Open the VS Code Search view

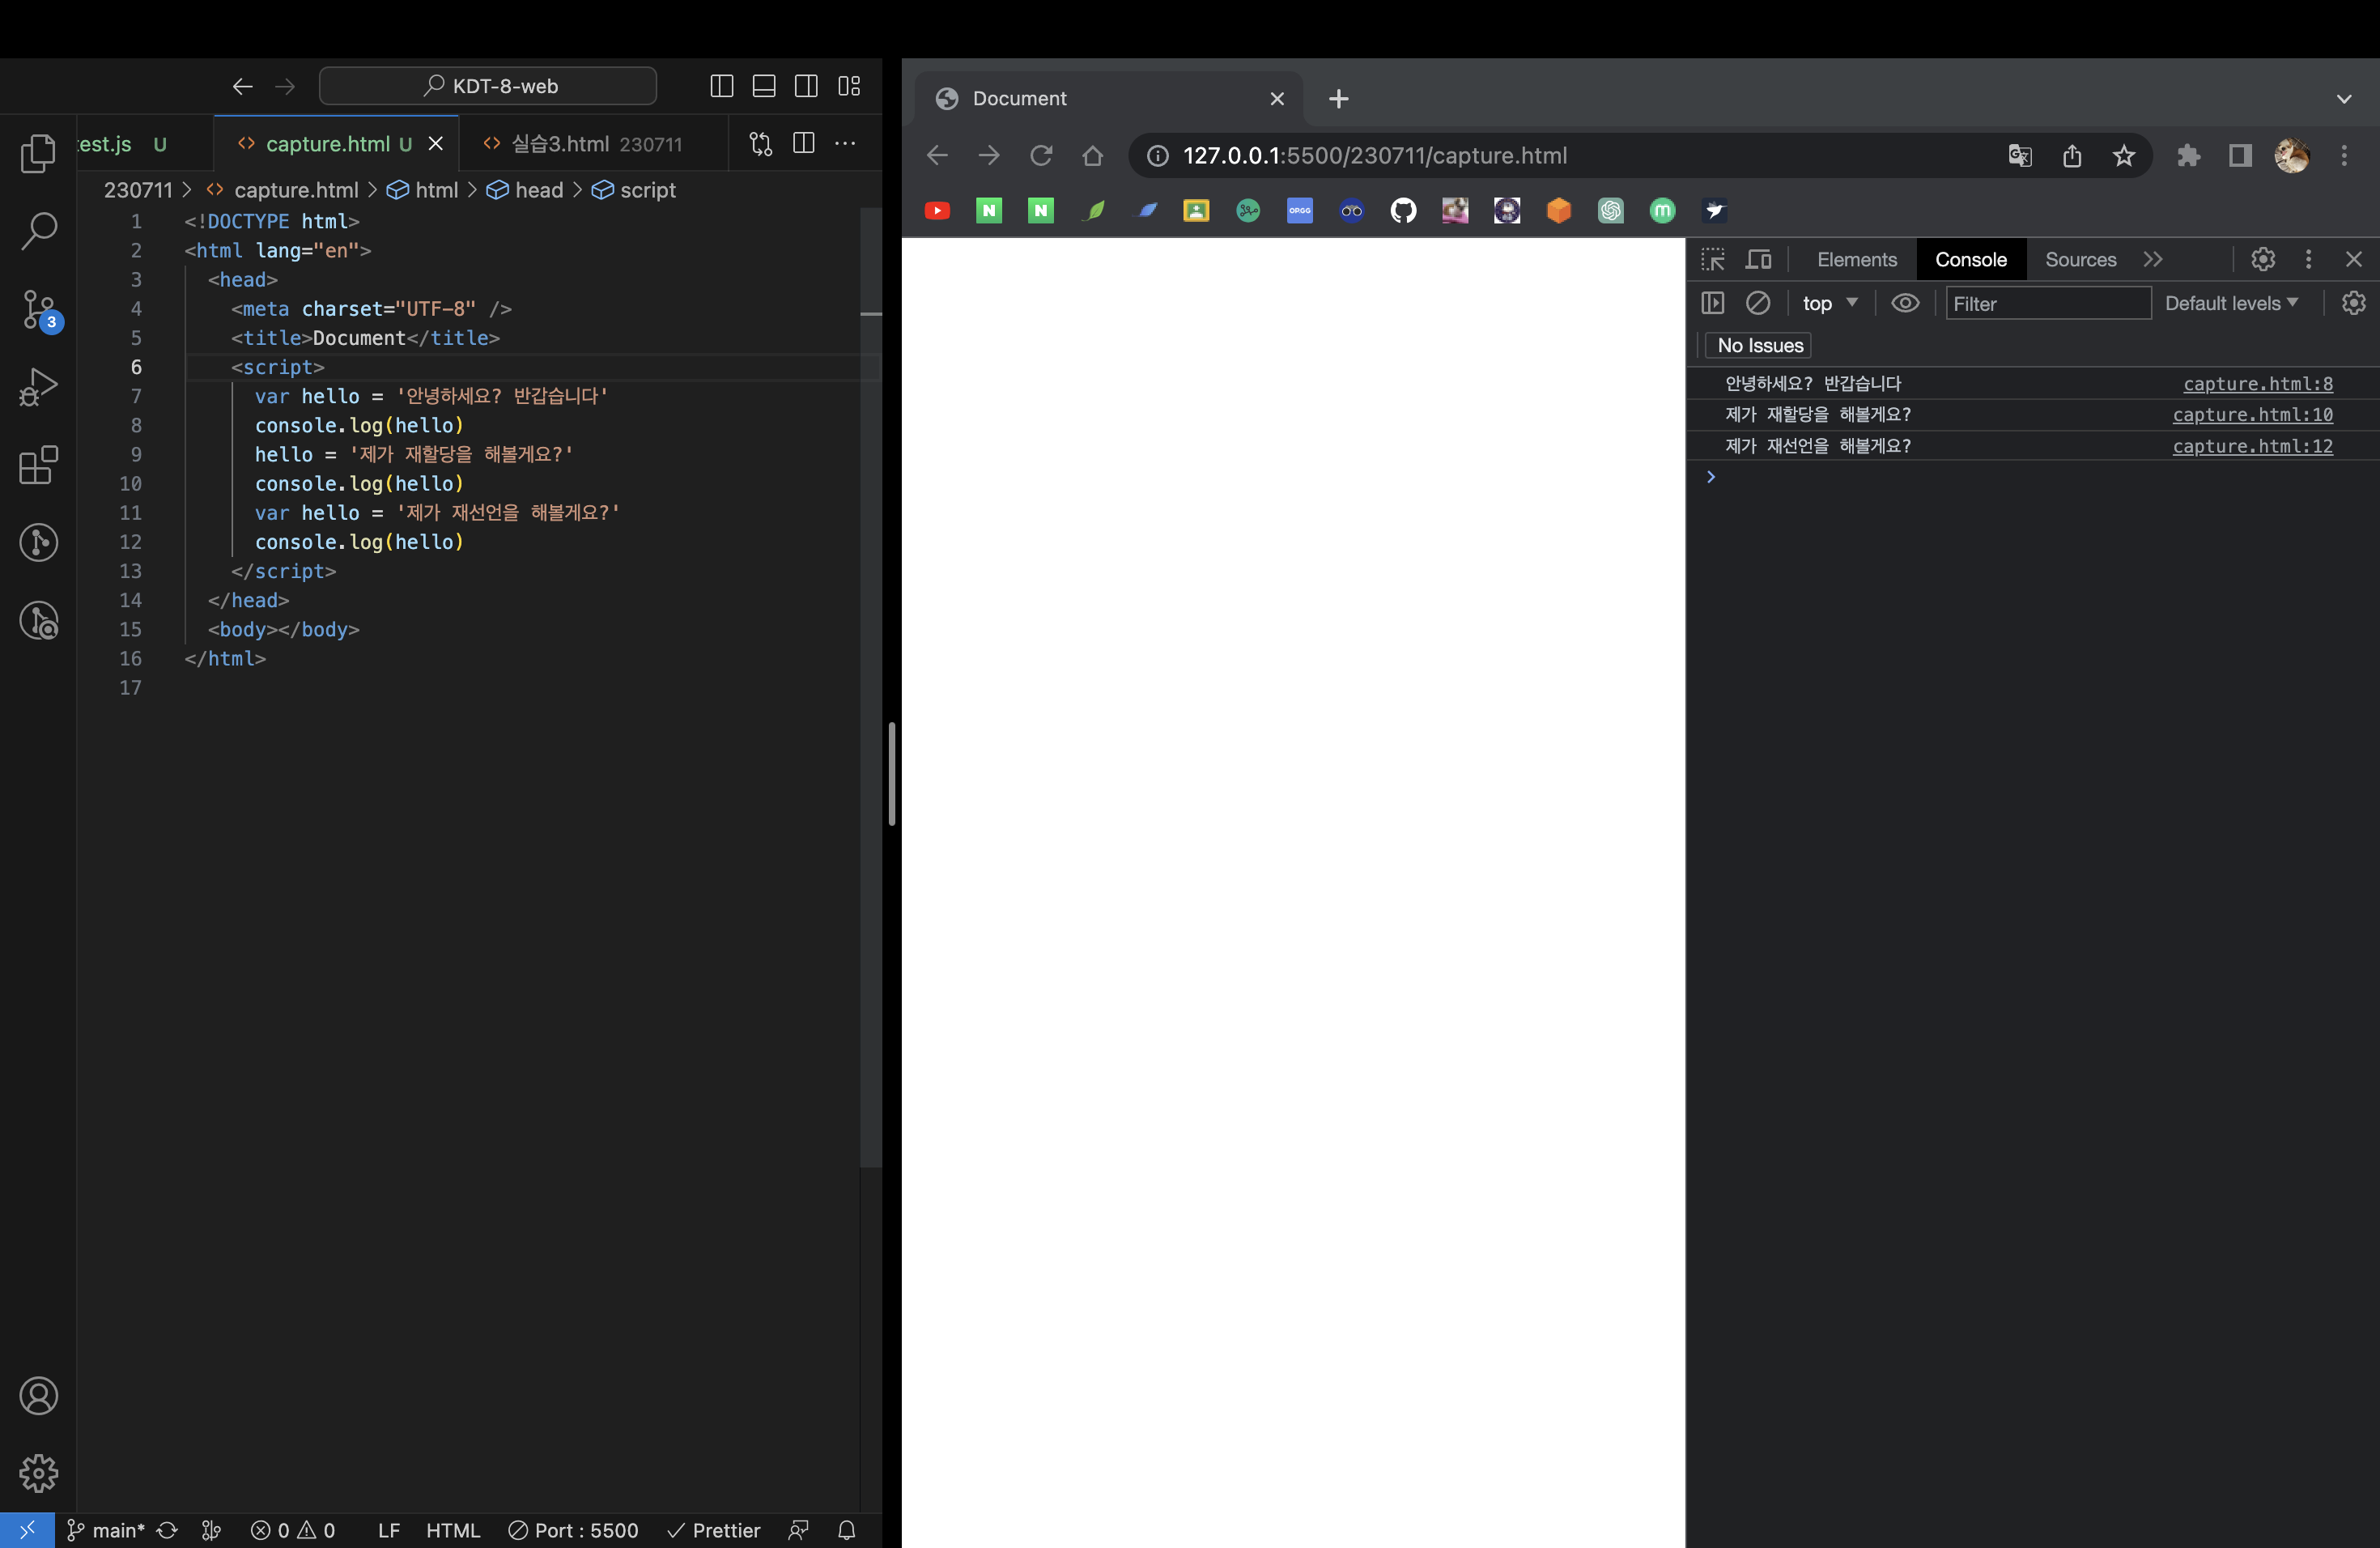[38, 231]
